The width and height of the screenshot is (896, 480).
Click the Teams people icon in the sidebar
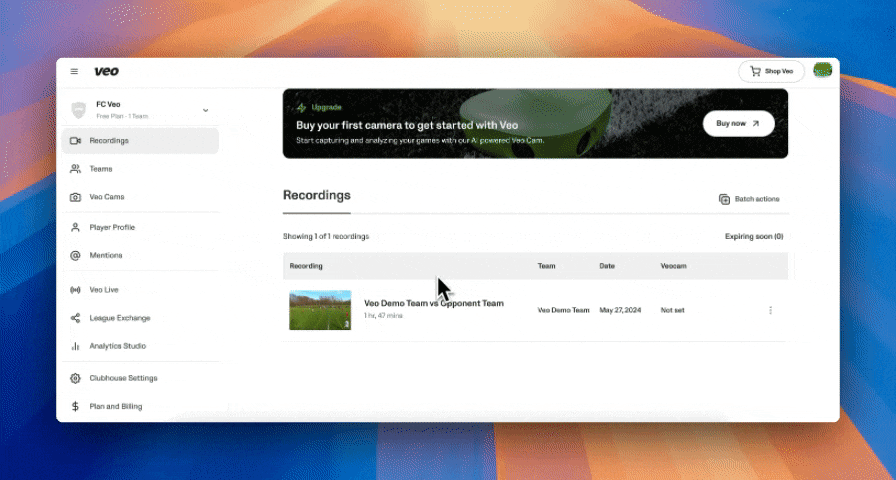tap(75, 169)
